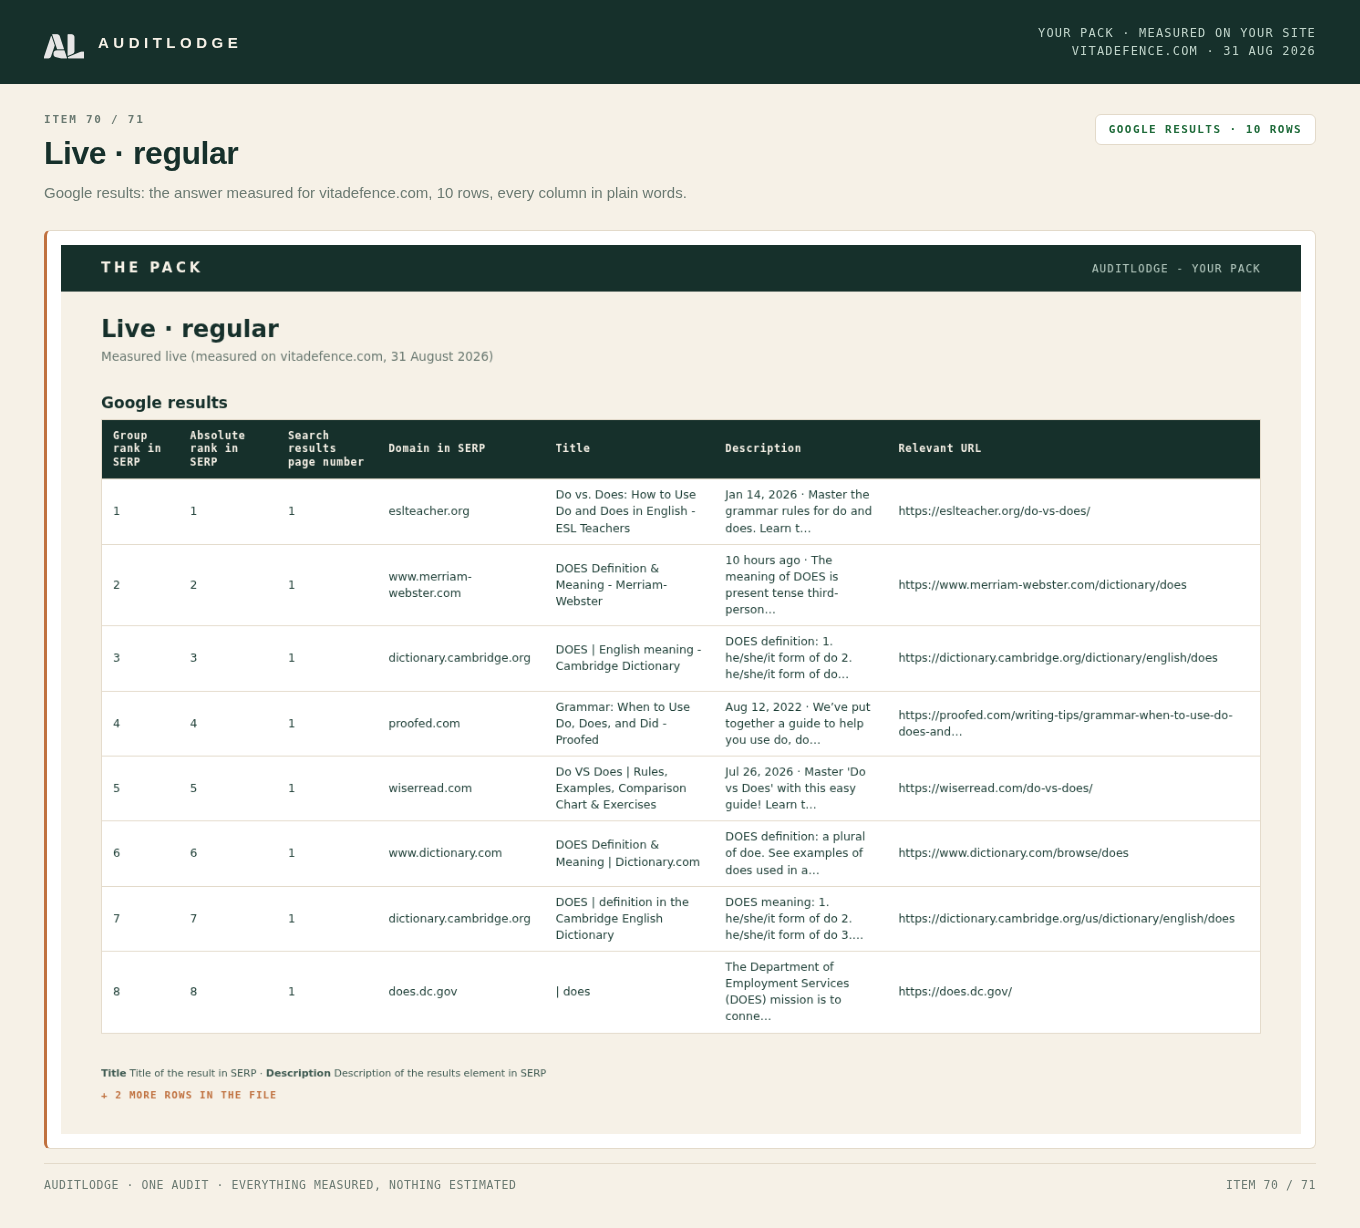Click the AUDITLODGE brand name in header
1360x1228 pixels.
click(x=169, y=43)
